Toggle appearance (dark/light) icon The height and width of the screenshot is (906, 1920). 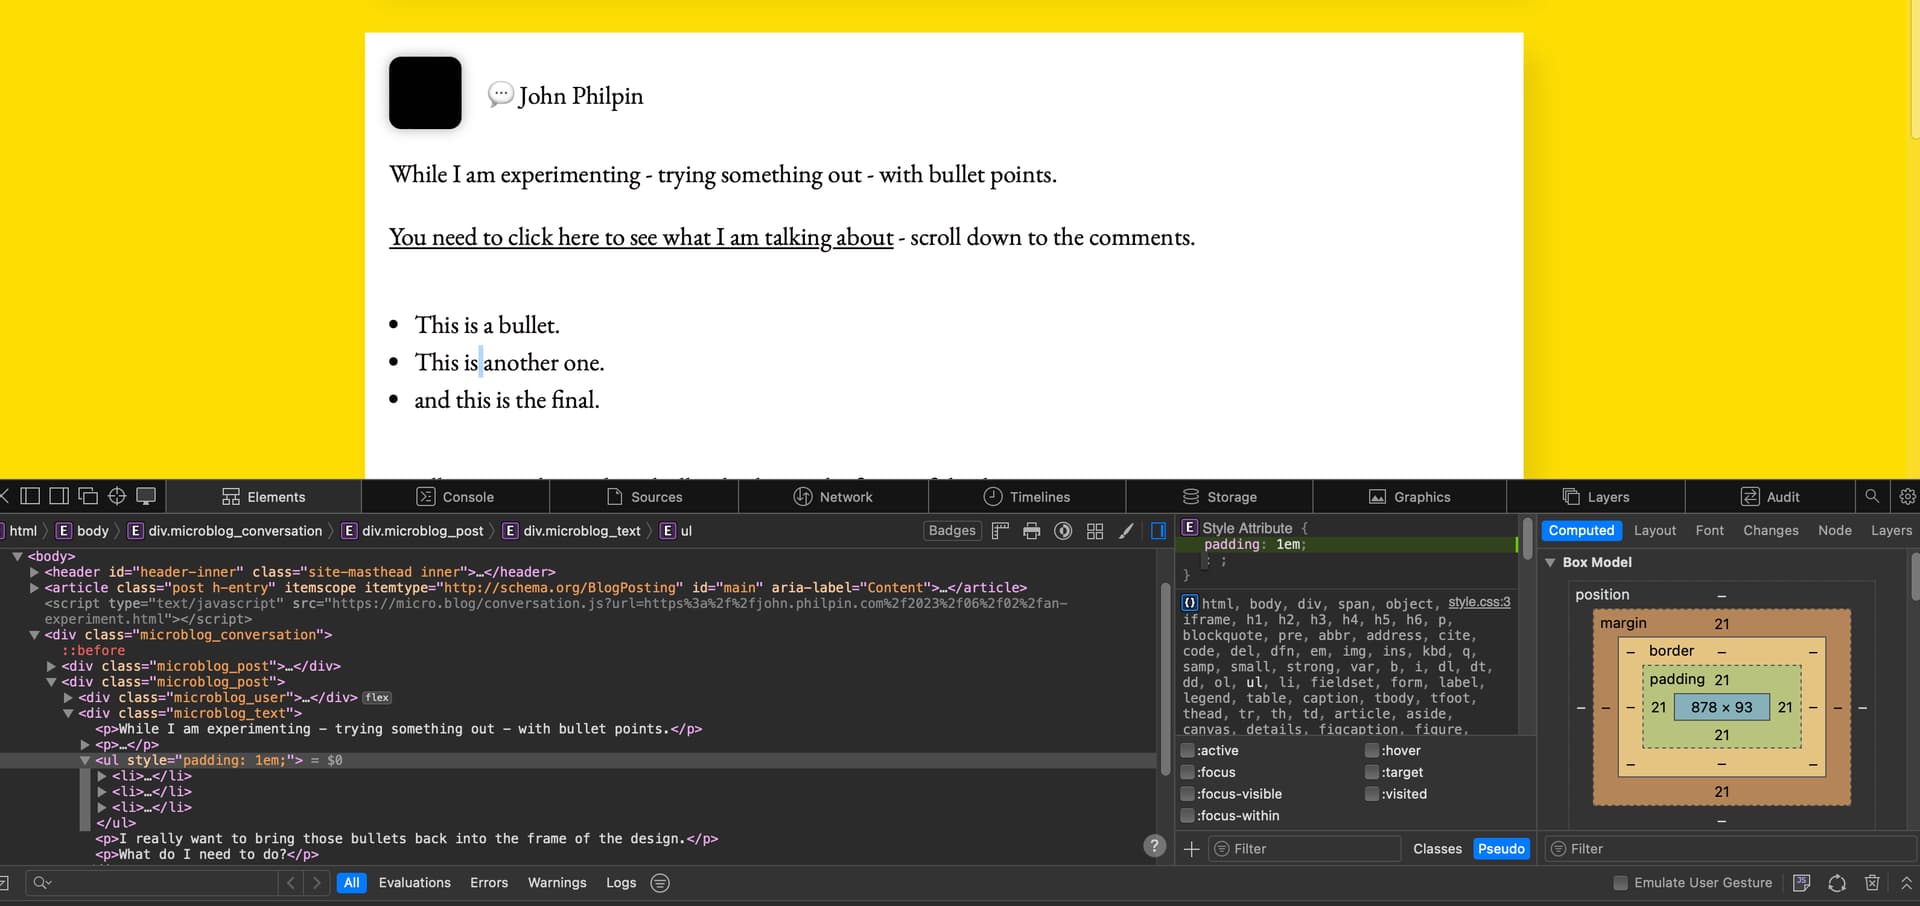pos(1064,531)
